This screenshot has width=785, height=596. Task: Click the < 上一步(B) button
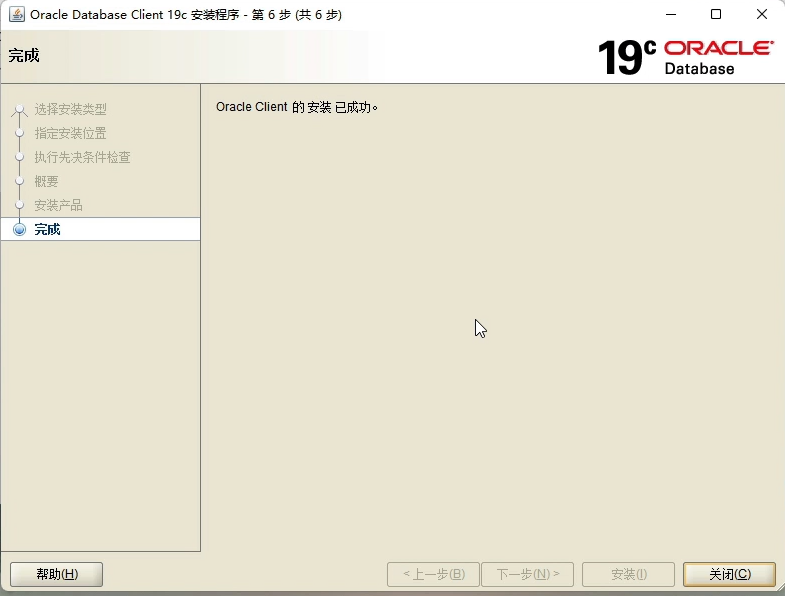[434, 574]
